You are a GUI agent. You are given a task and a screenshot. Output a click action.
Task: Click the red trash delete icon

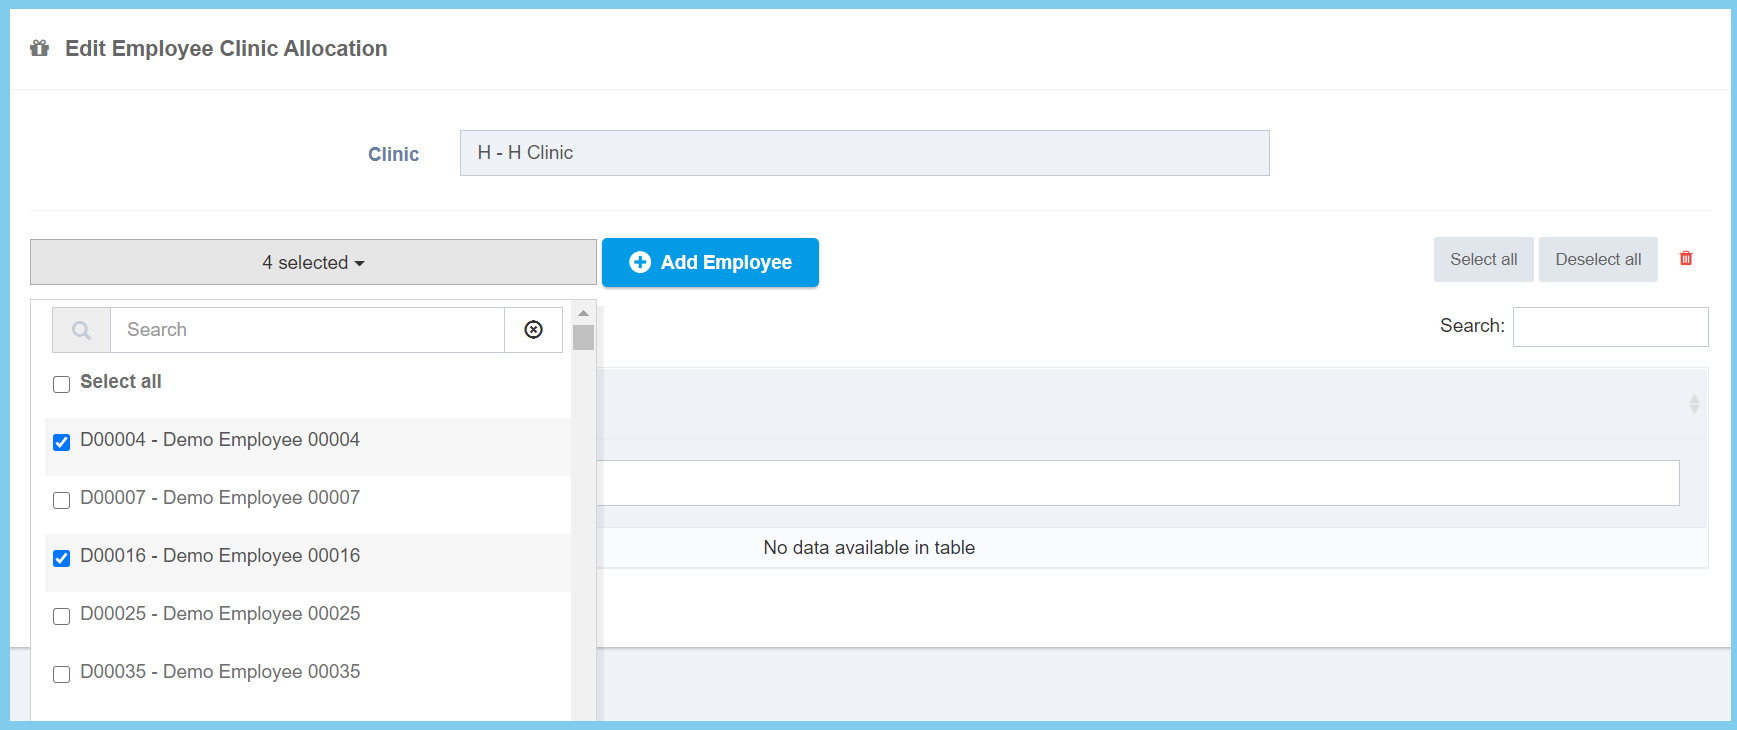[1686, 259]
